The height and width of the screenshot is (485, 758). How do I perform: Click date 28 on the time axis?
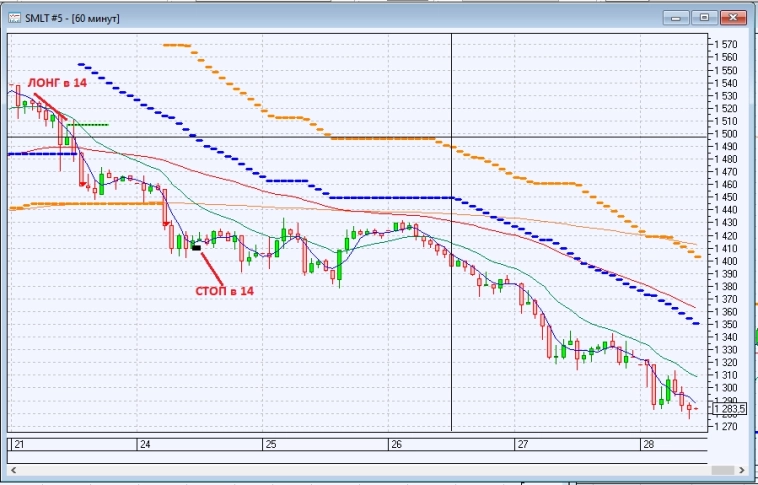[x=648, y=443]
